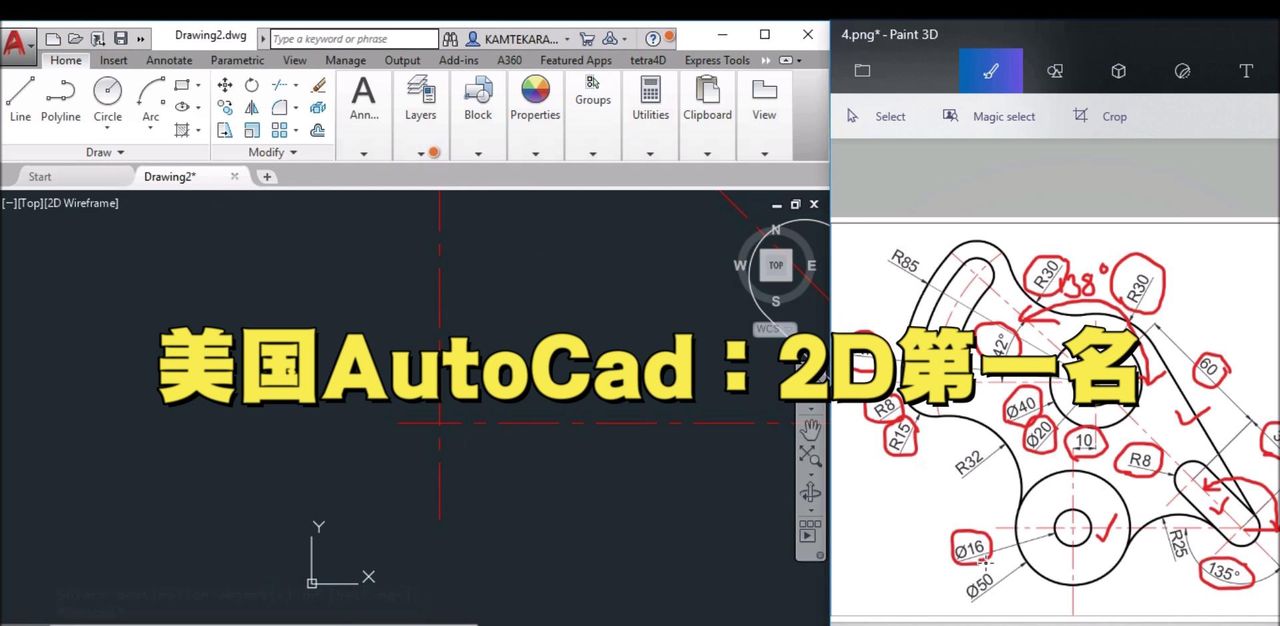Screen dimensions: 1280x626
Task: Select the Rotate tool
Action: point(252,85)
